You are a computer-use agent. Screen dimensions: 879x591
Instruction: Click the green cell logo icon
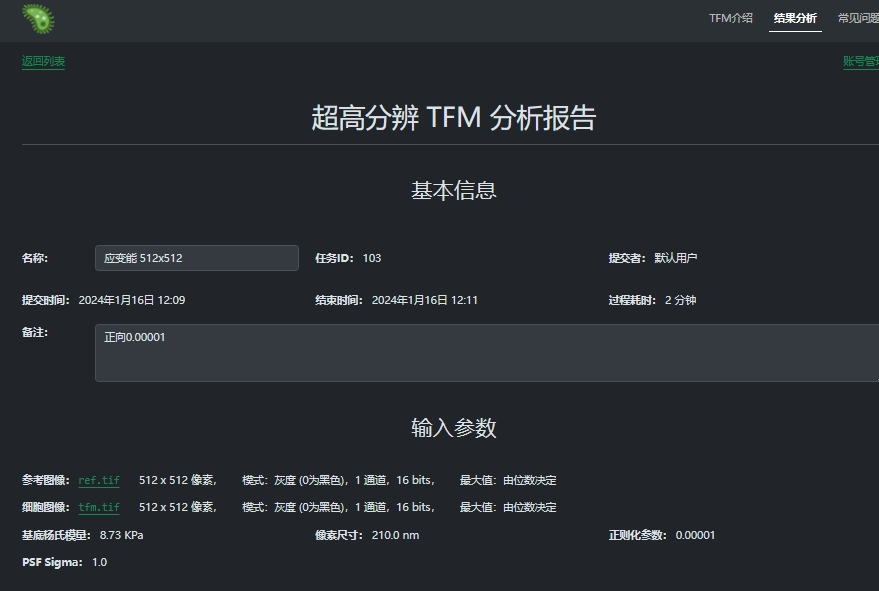tap(38, 19)
